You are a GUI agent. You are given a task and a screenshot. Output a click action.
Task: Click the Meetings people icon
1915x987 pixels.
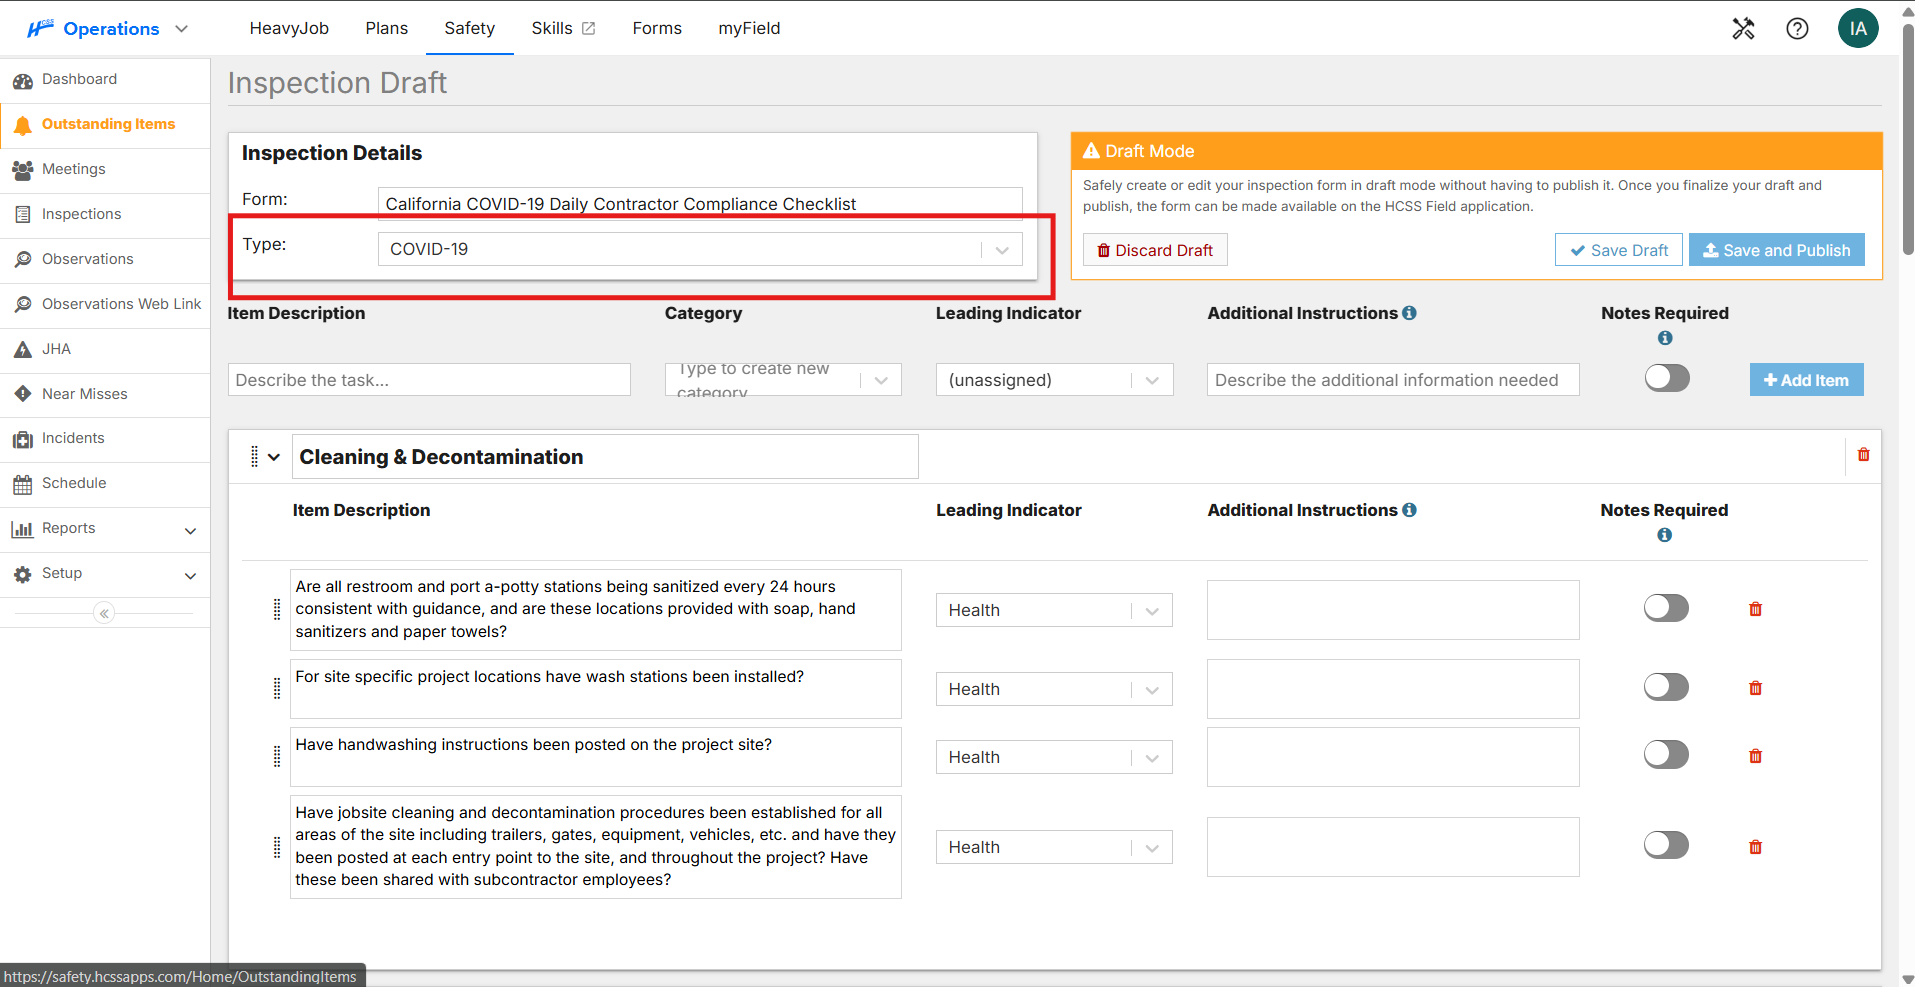click(22, 170)
